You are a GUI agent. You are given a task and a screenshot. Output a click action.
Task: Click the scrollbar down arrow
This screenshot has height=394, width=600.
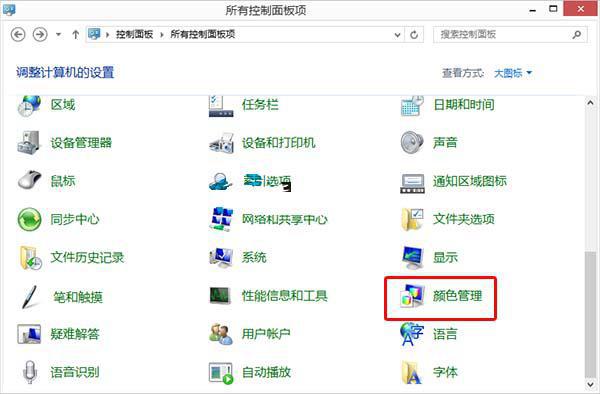point(590,384)
